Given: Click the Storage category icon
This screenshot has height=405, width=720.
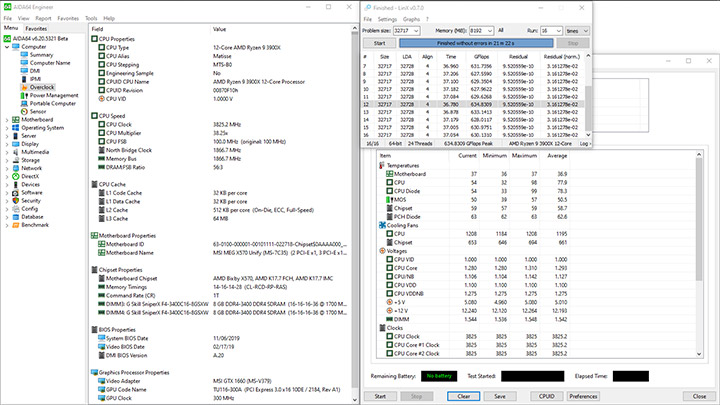Looking at the screenshot, I should [x=16, y=160].
